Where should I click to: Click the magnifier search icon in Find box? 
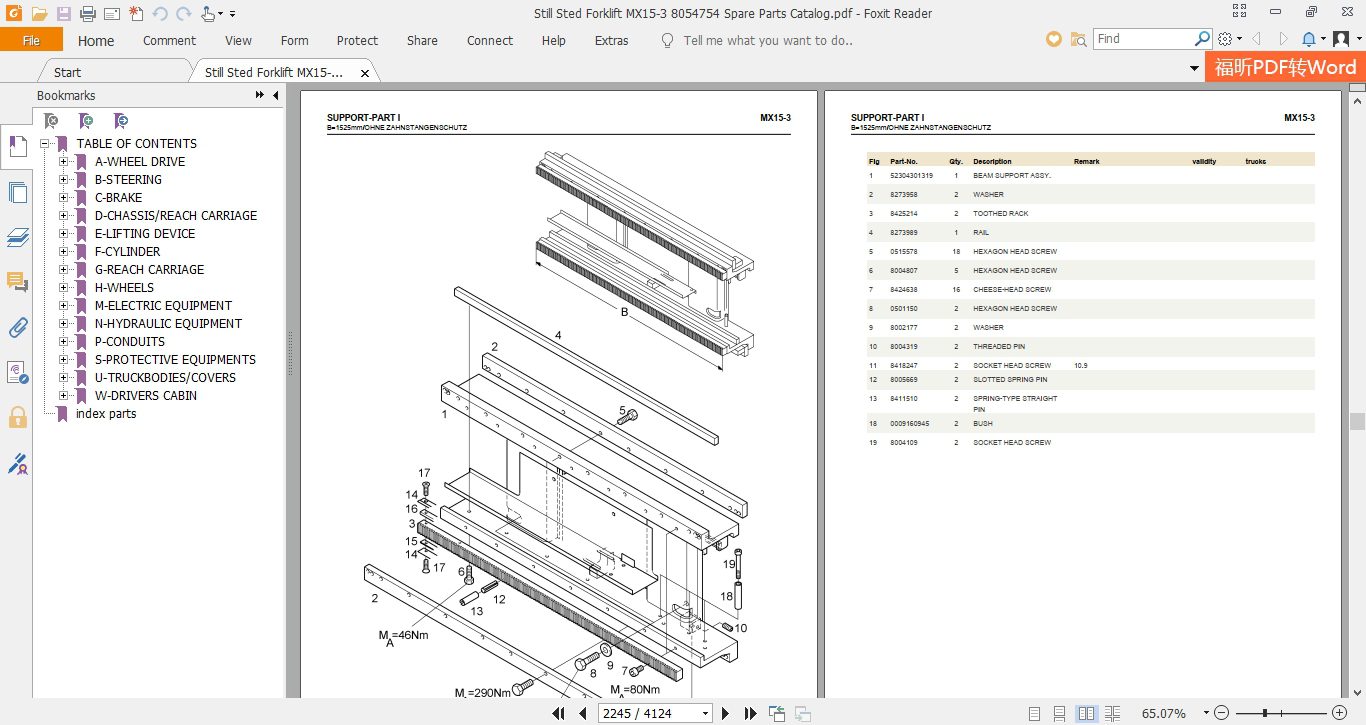[1202, 39]
